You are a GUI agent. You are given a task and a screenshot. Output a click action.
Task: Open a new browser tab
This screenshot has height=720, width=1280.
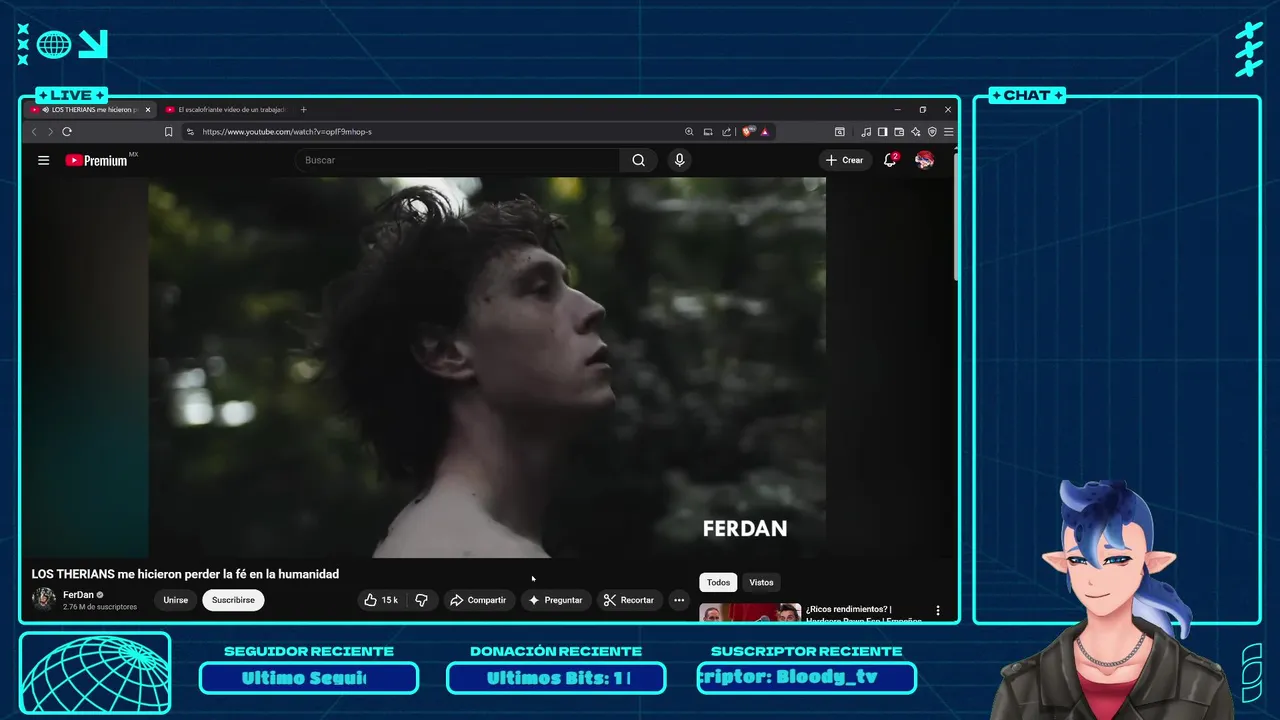pyautogui.click(x=304, y=109)
